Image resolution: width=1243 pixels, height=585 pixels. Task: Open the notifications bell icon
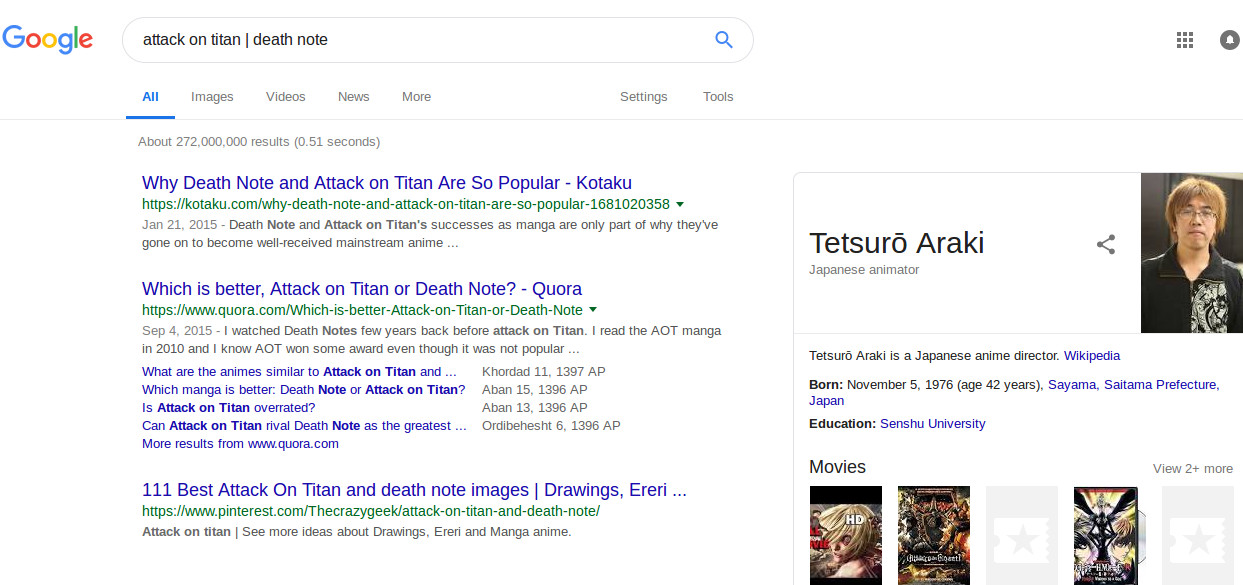[x=1229, y=40]
